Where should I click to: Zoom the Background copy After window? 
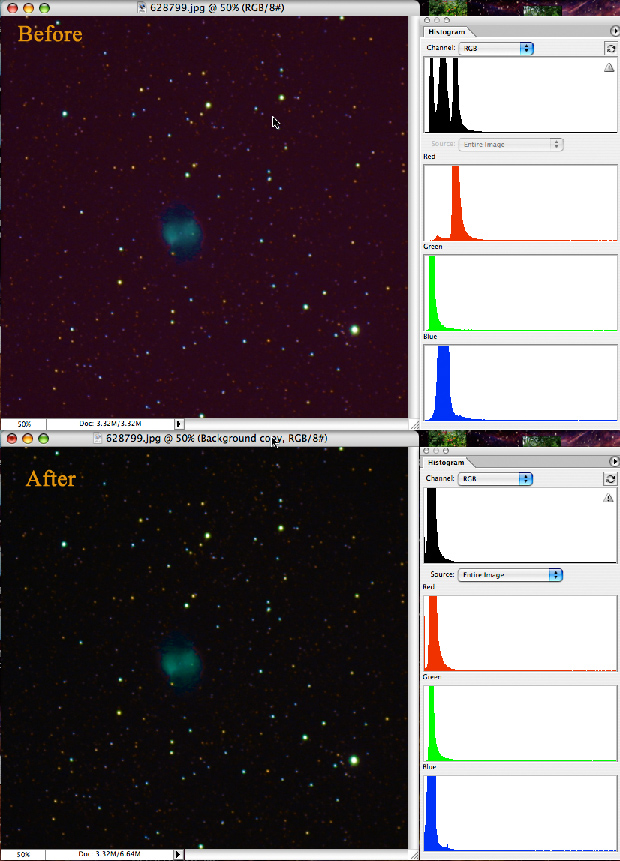[43, 438]
